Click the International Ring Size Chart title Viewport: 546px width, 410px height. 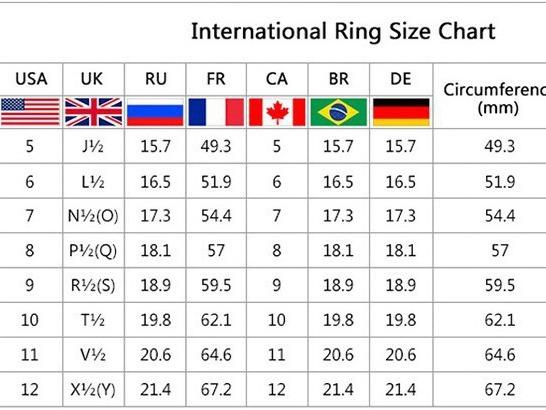point(343,31)
